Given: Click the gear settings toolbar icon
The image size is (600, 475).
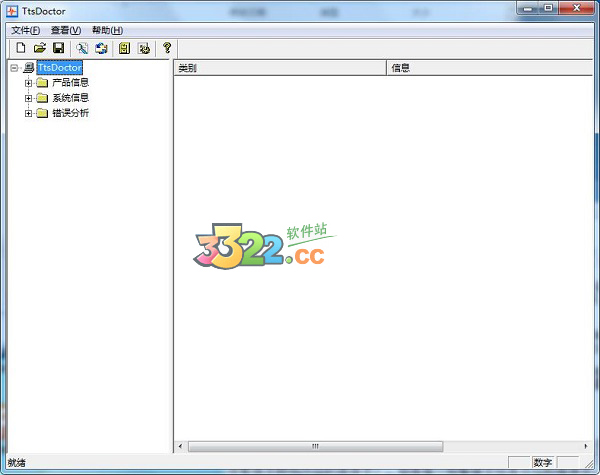Looking at the screenshot, I should [x=144, y=48].
